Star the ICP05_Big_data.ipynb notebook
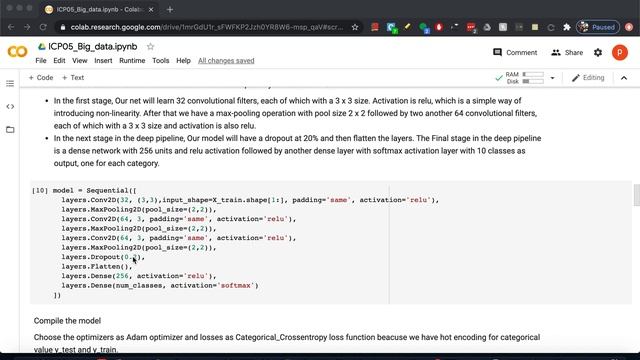This screenshot has width=640, height=360. [151, 47]
